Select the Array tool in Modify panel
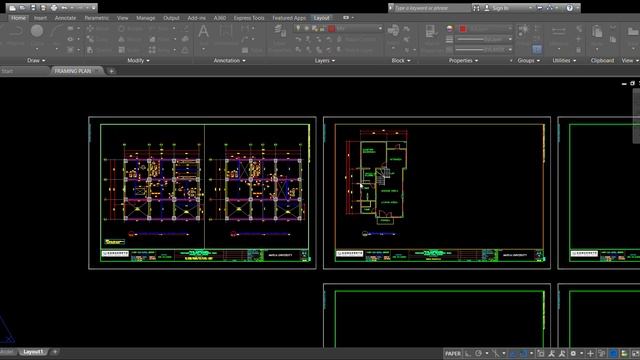Viewport: 640px width, 360px height. (152, 50)
